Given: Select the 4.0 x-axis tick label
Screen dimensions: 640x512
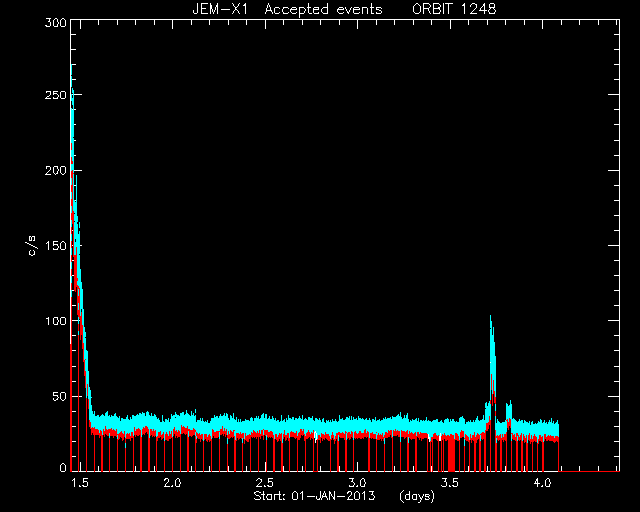Looking at the screenshot, I should (542, 483).
